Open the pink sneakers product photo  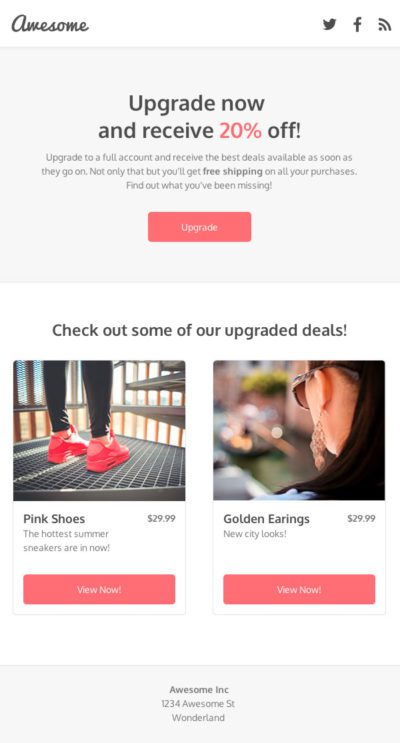99,430
